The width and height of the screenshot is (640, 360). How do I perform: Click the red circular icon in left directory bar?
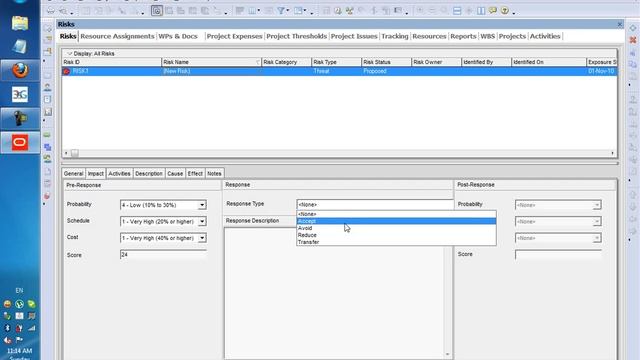pos(47,196)
